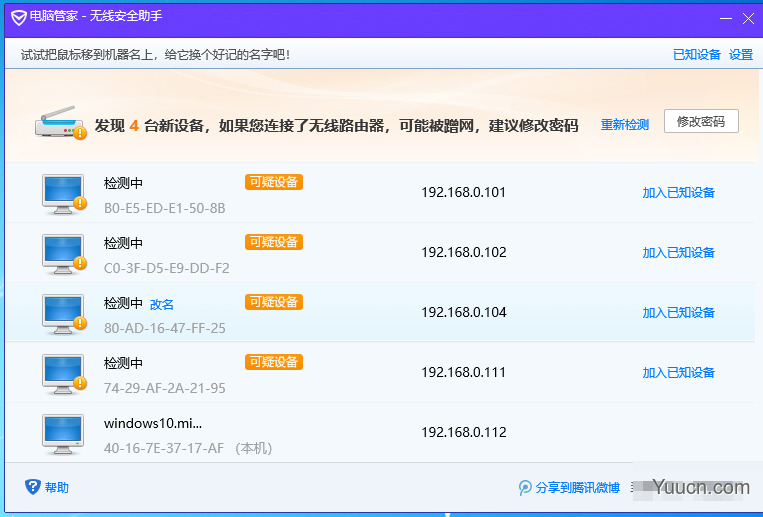
Task: Click 可疑设备 badge for B0-E5-ED-E1-50-8B
Action: (273, 182)
